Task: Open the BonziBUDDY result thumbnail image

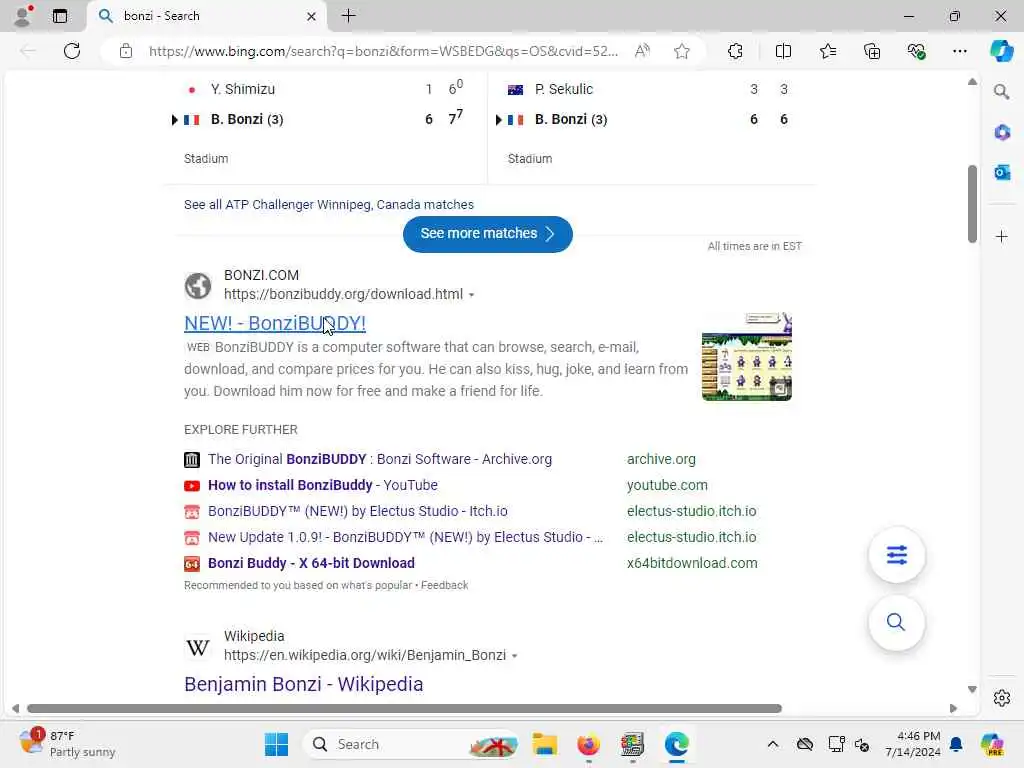Action: point(746,357)
